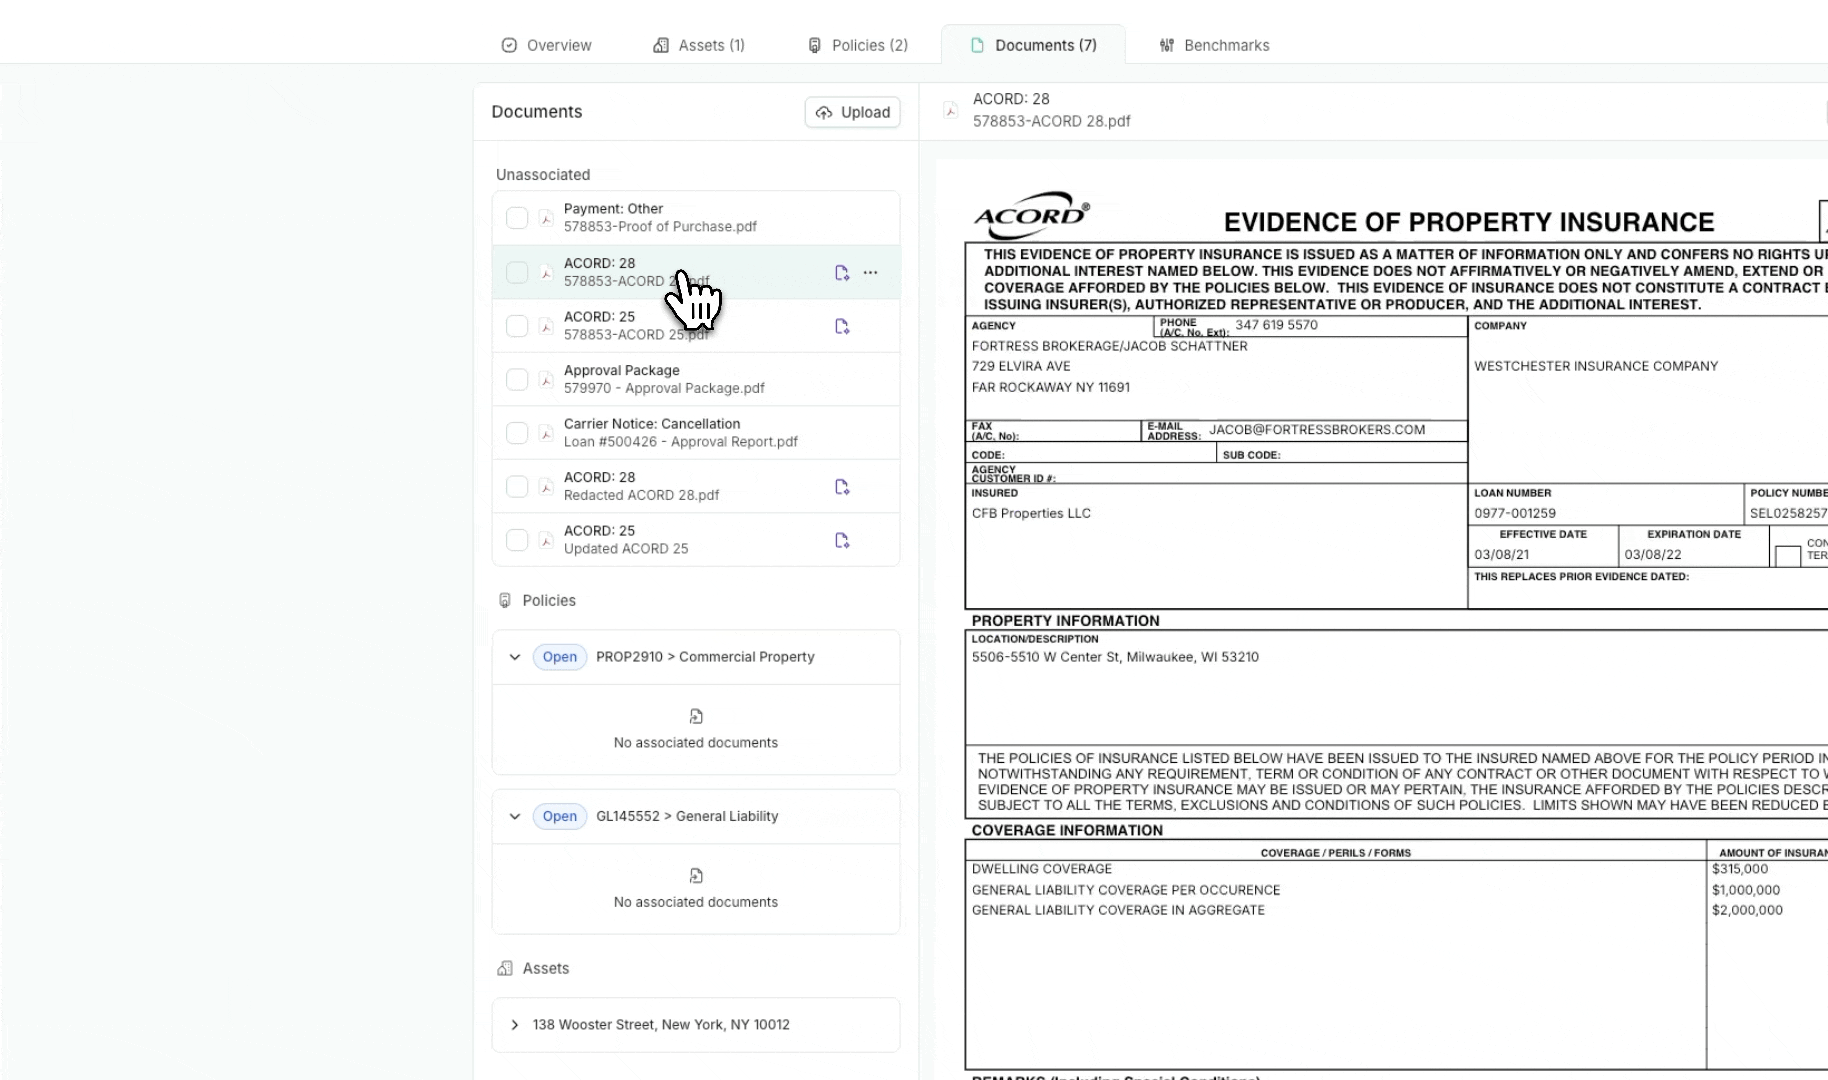Open the Policies (2) tab
Screen dimensions: 1828x1080
click(858, 45)
